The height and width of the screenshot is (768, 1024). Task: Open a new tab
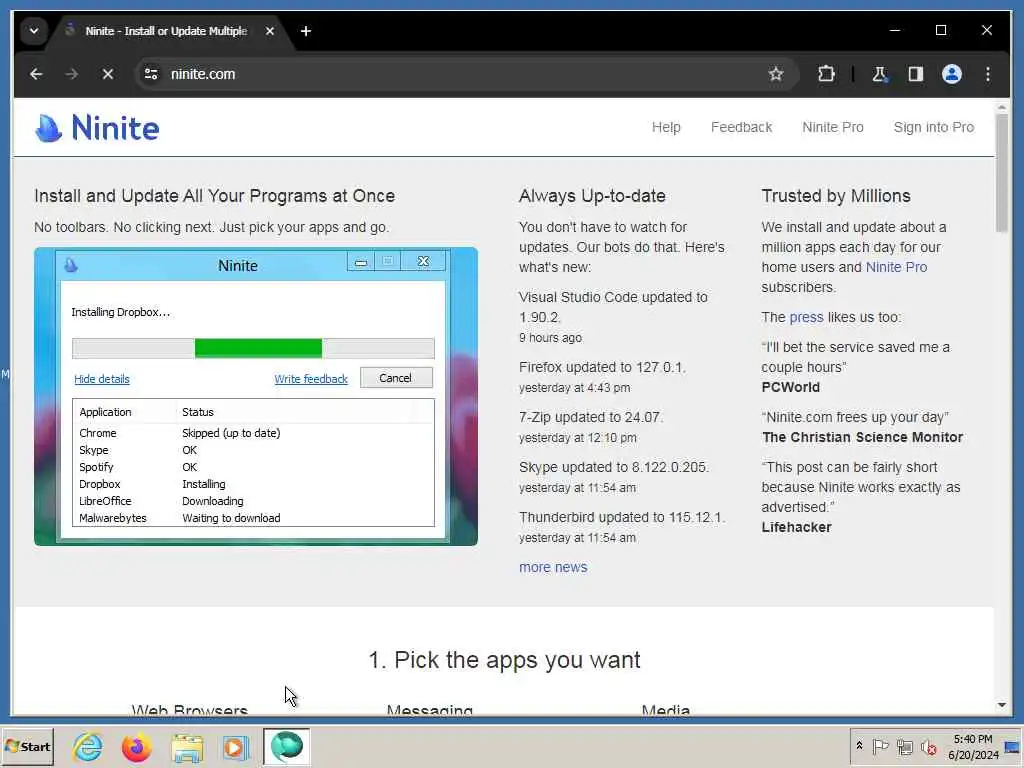click(x=306, y=31)
